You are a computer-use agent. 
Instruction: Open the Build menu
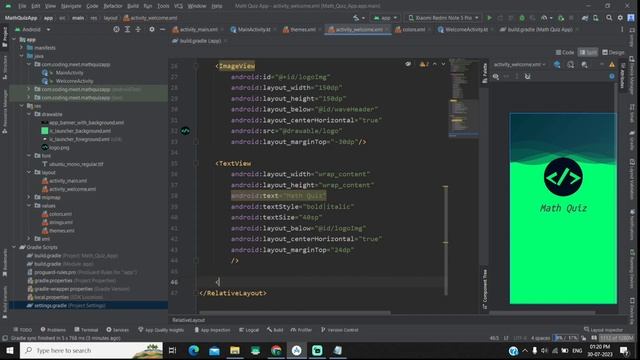tap(133, 6)
